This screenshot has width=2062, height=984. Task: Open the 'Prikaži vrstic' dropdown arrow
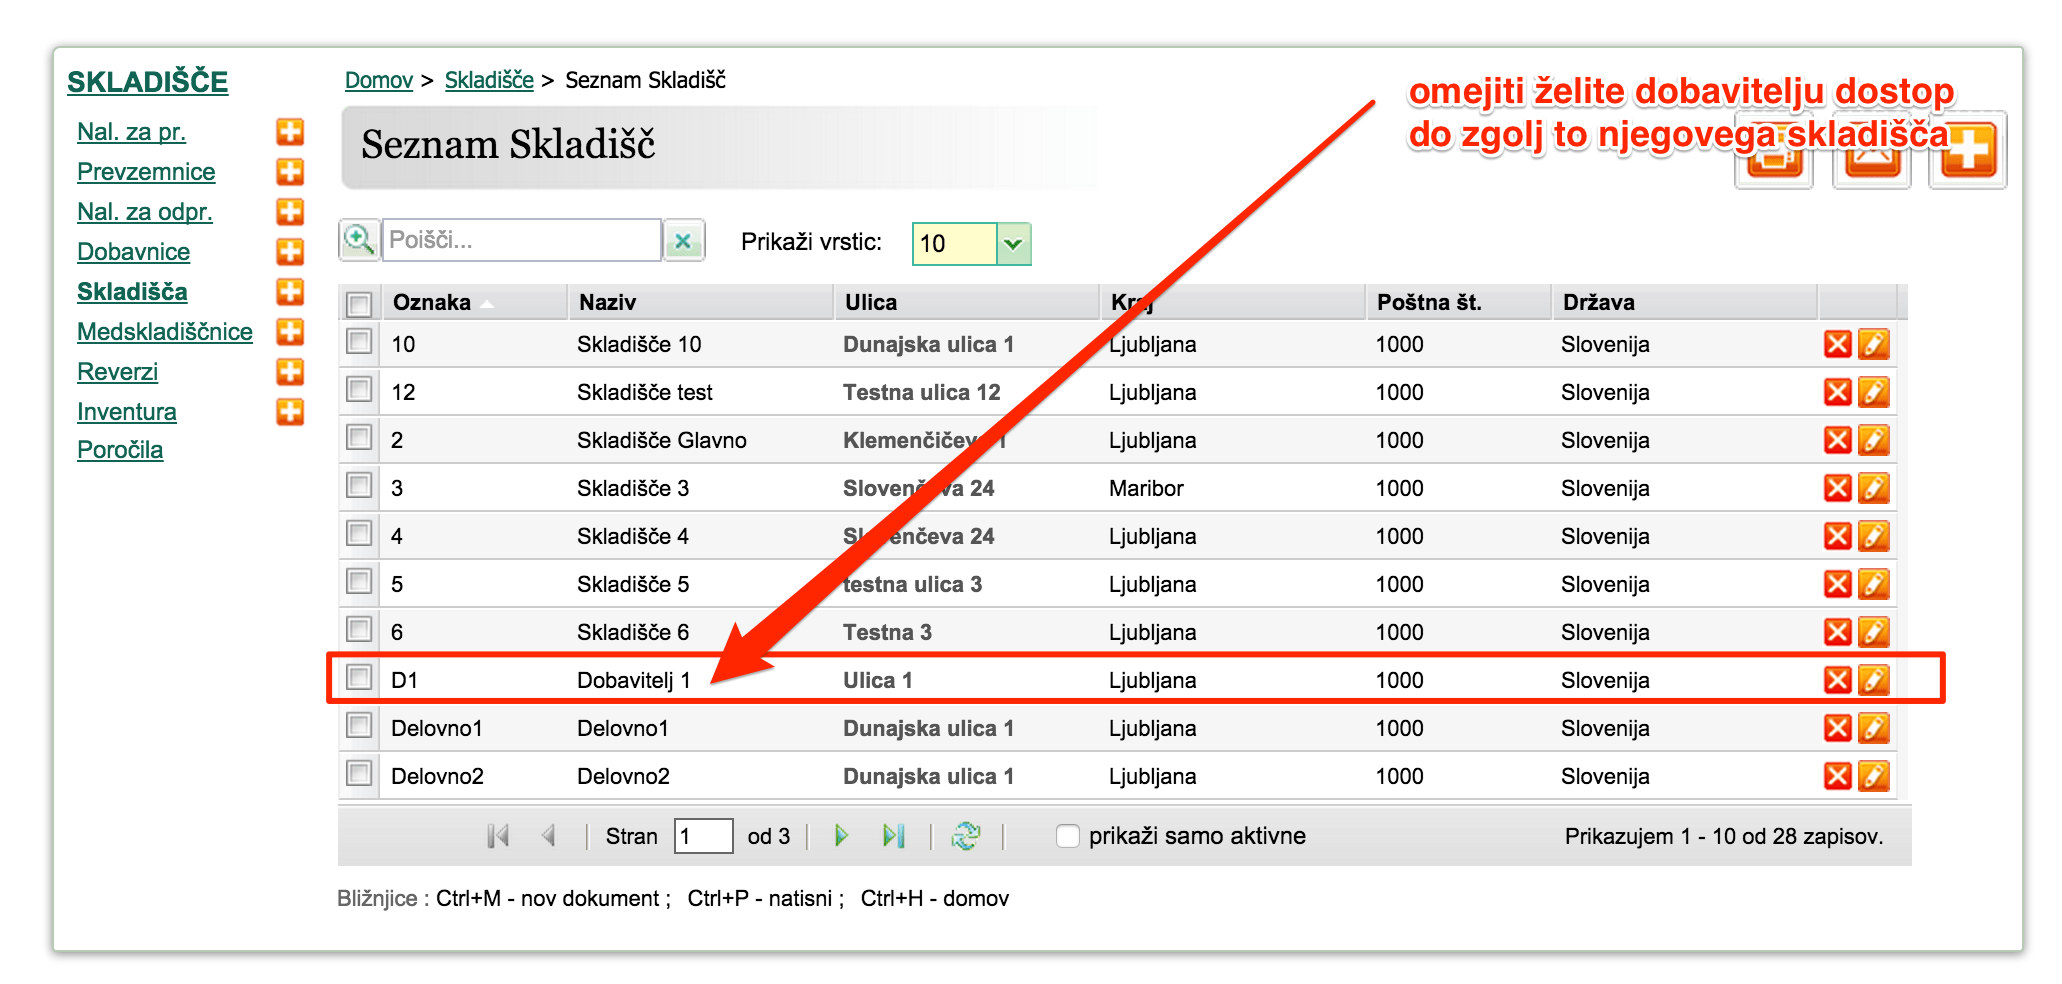(1013, 244)
